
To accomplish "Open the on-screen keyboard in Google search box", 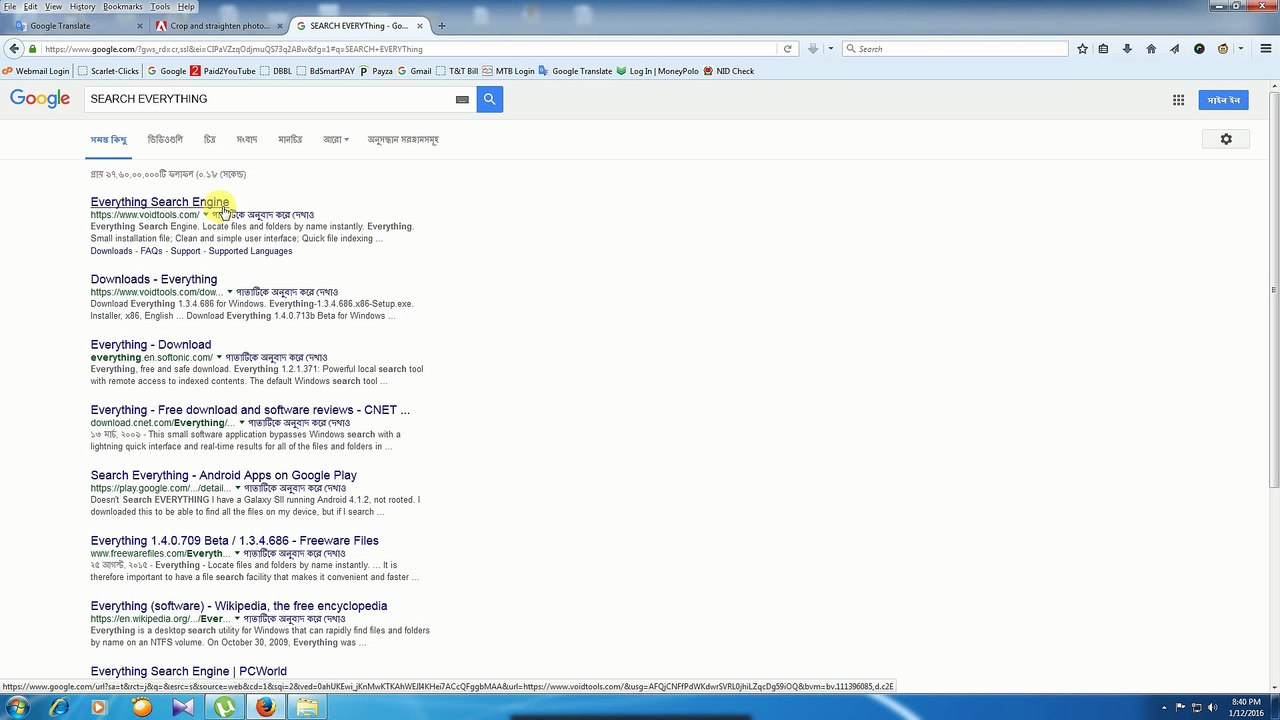I will point(462,99).
